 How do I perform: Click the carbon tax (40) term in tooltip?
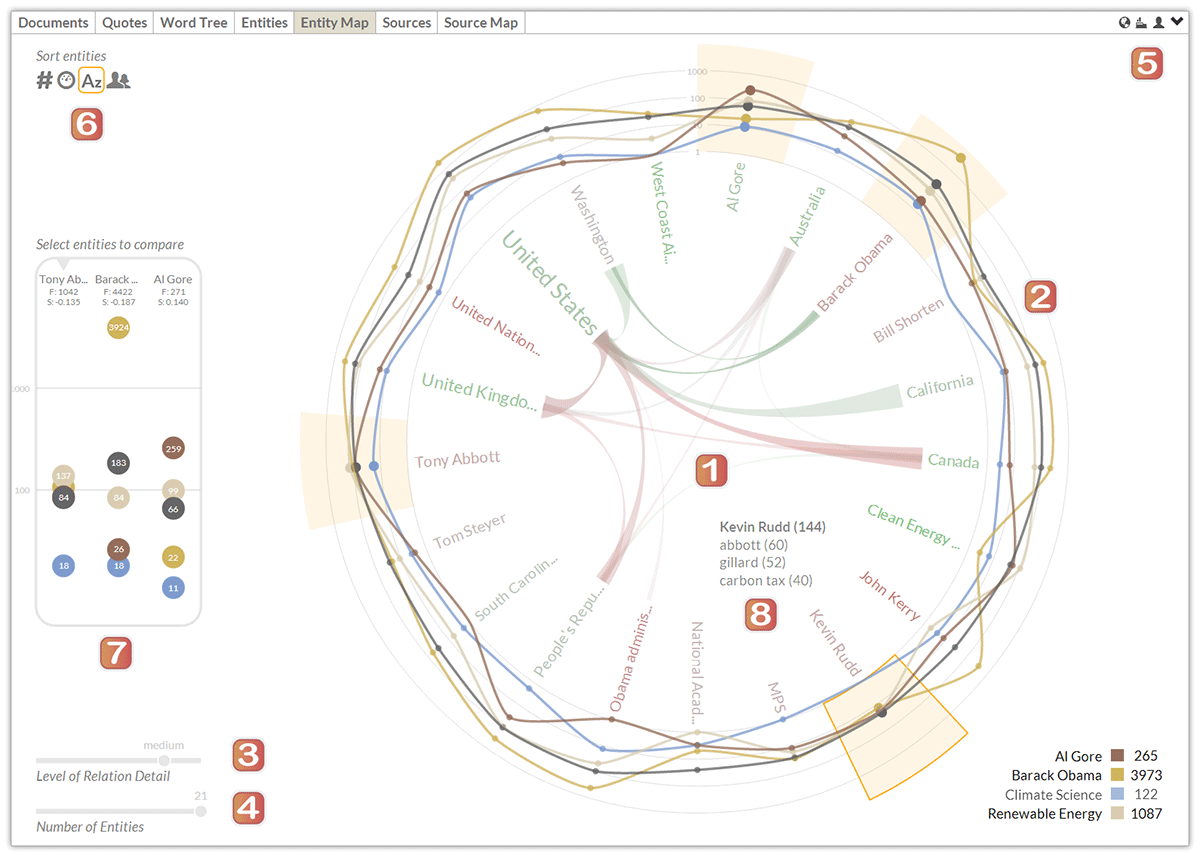pyautogui.click(x=766, y=581)
